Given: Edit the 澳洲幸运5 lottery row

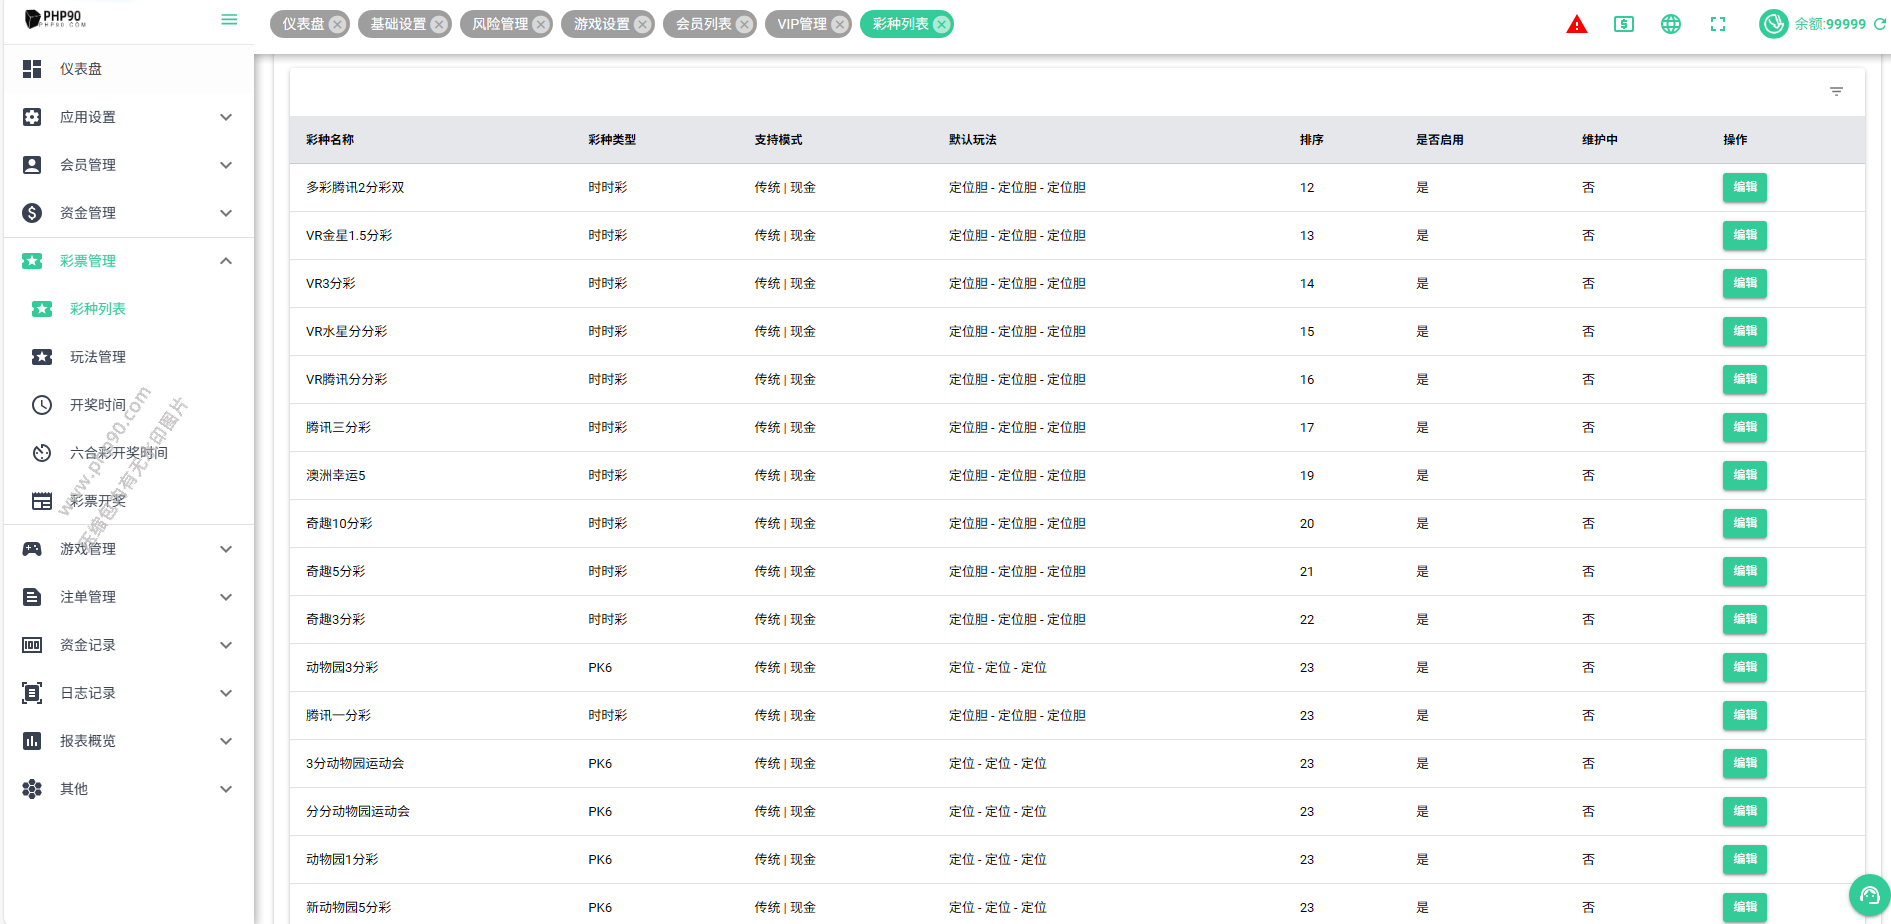Looking at the screenshot, I should (1744, 475).
